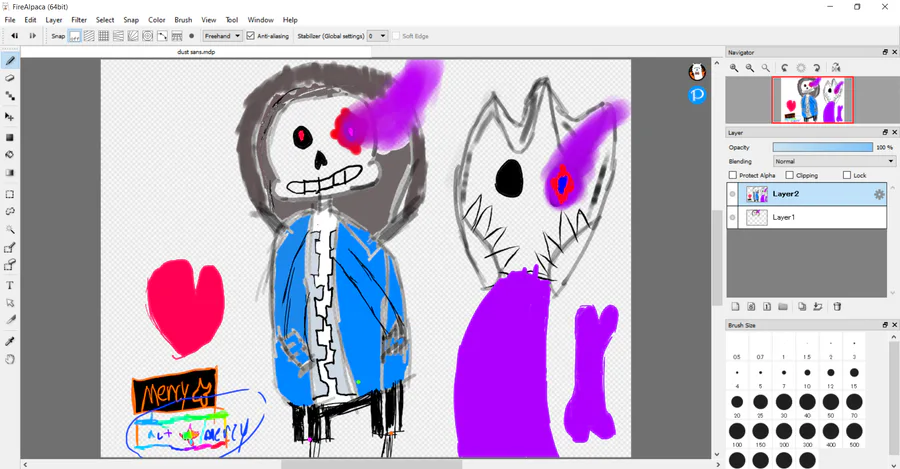Open the Brush menu
900x469 pixels.
[x=183, y=20]
